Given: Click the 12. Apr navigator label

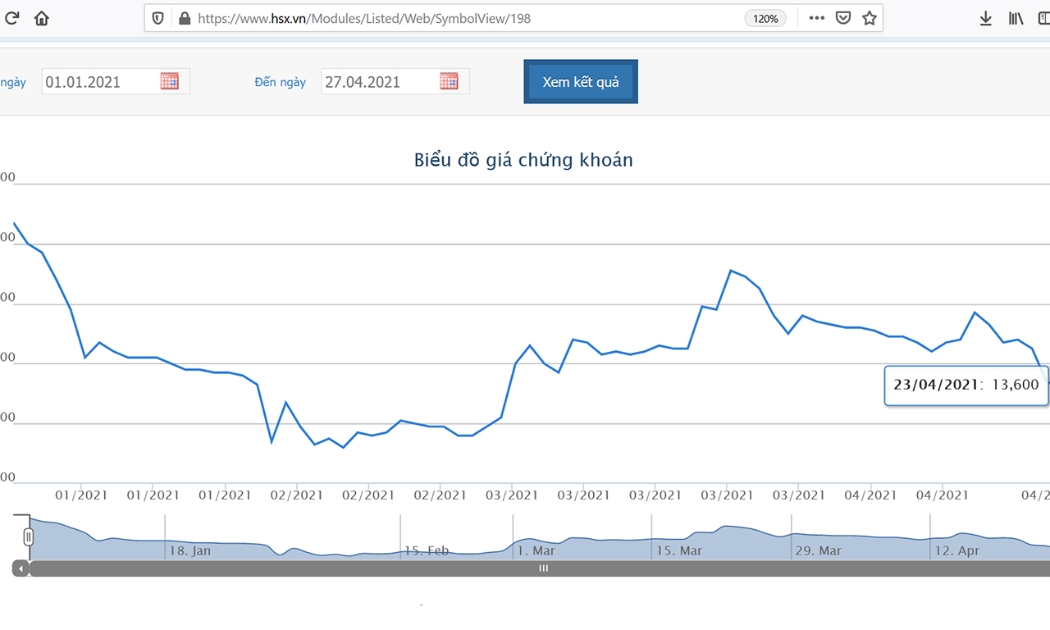Looking at the screenshot, I should (957, 551).
